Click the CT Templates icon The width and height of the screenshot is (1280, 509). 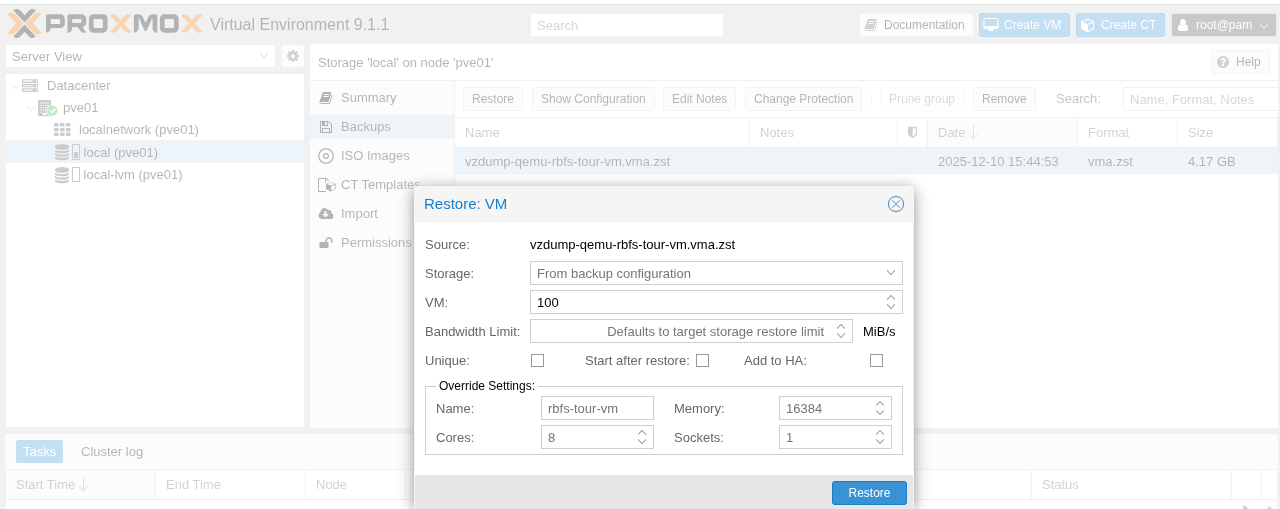(326, 185)
